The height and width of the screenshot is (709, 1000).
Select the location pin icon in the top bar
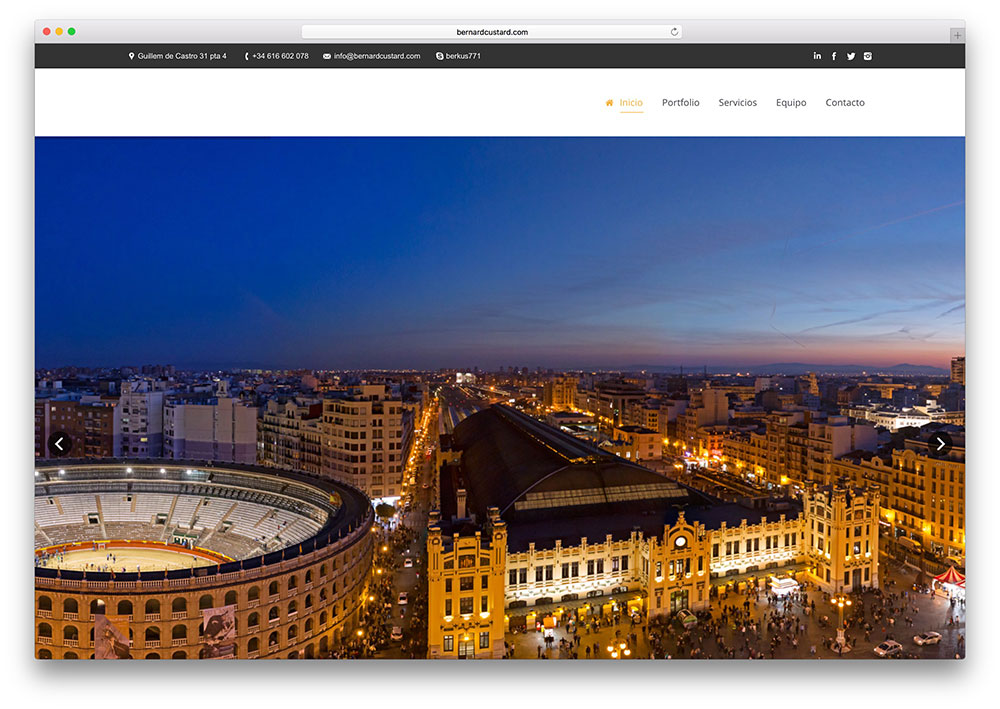(130, 56)
